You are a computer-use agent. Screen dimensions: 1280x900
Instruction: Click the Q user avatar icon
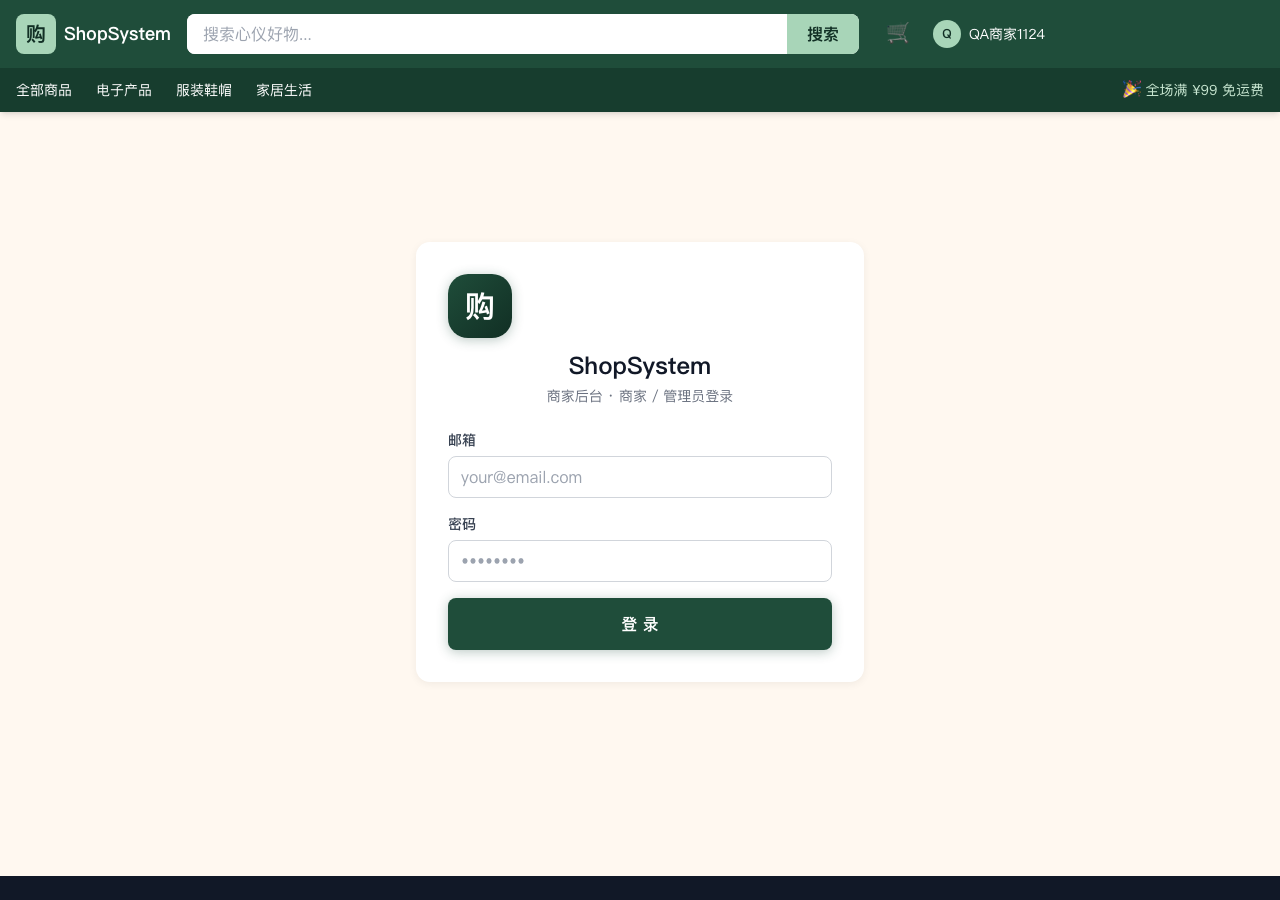pyautogui.click(x=947, y=34)
